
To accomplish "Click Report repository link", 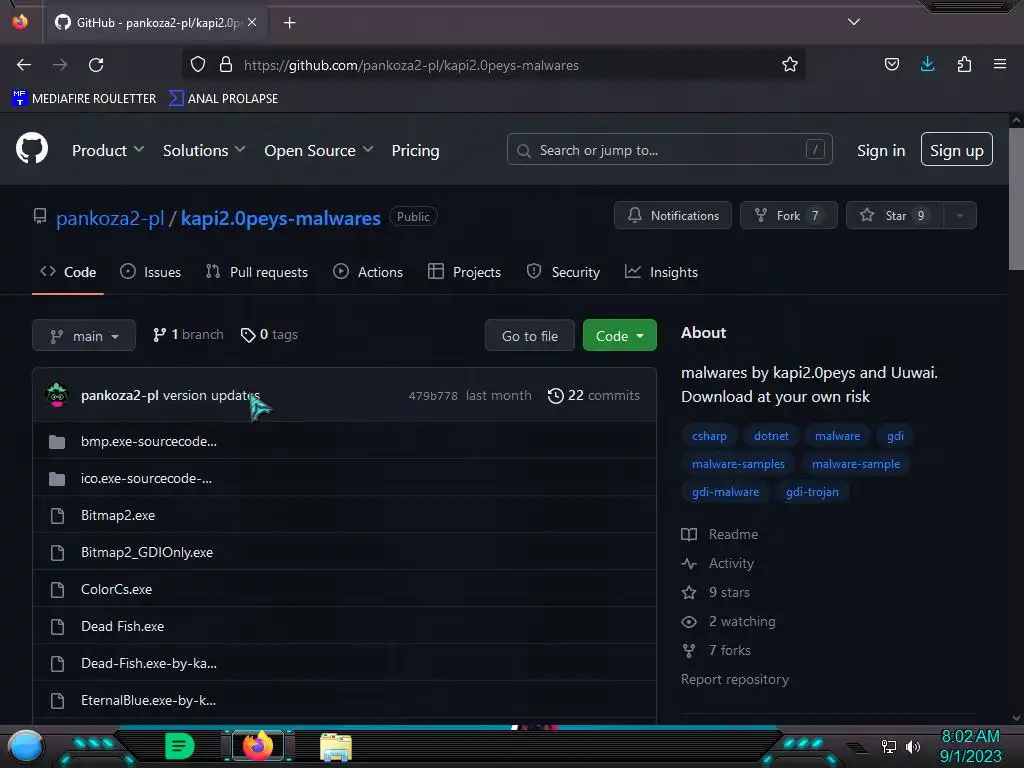I will pos(735,679).
